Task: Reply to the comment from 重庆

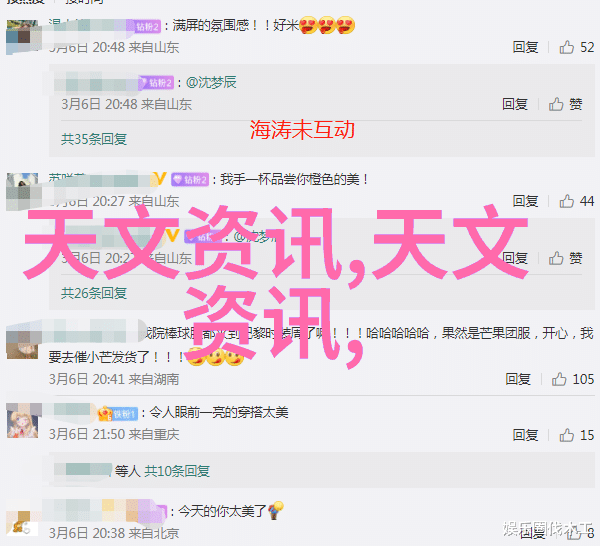Action: tap(525, 435)
